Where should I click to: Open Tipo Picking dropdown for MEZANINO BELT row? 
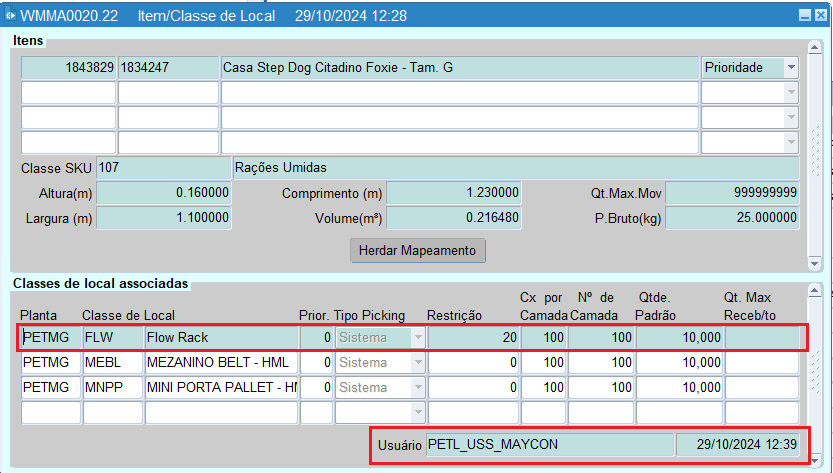[415, 362]
